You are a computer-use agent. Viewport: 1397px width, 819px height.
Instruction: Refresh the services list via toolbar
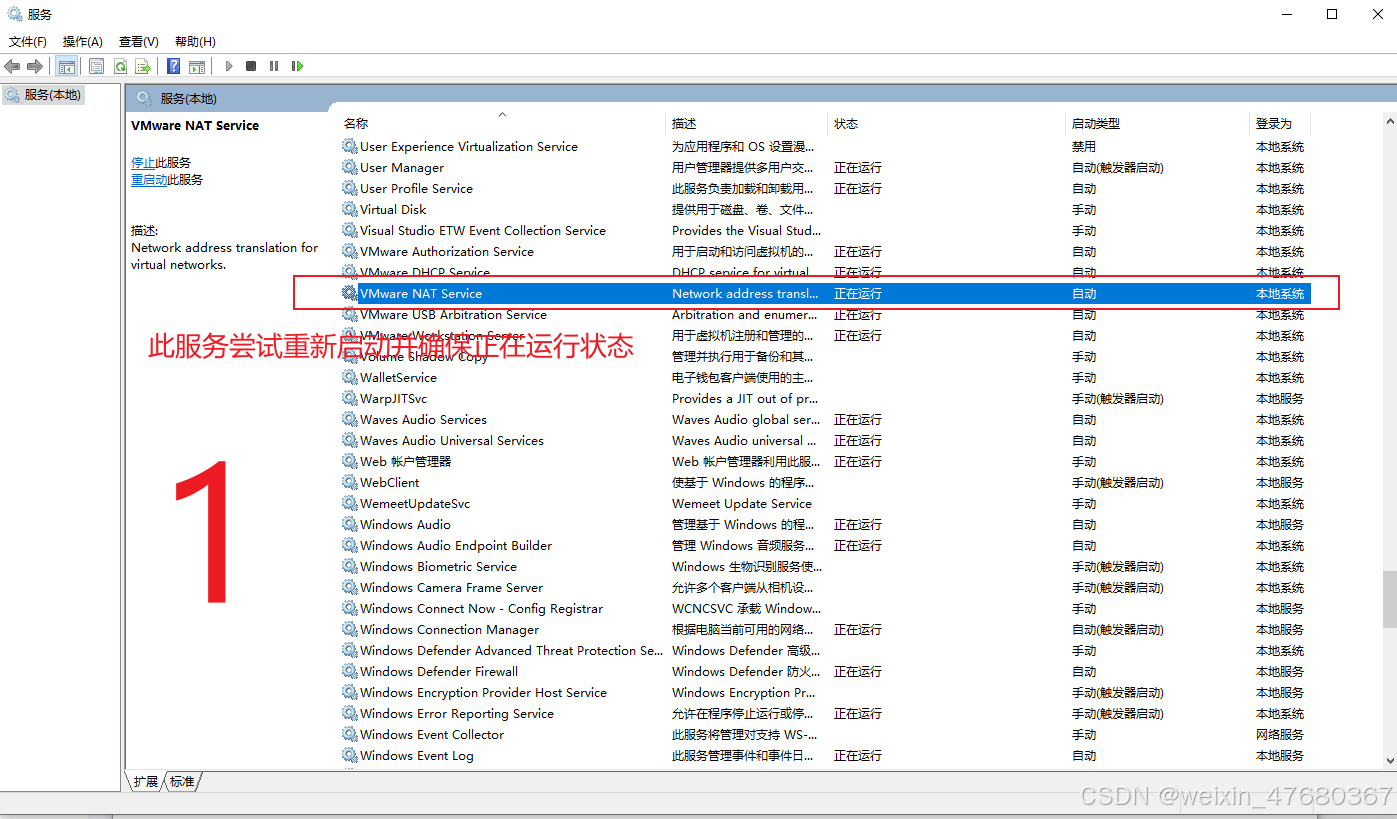tap(120, 66)
